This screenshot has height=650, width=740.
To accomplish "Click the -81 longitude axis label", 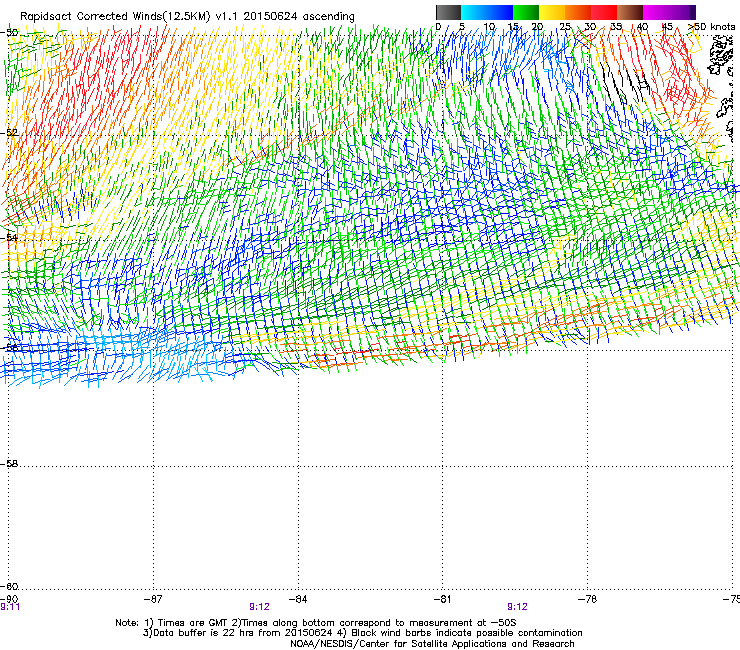I will pyautogui.click(x=442, y=599).
